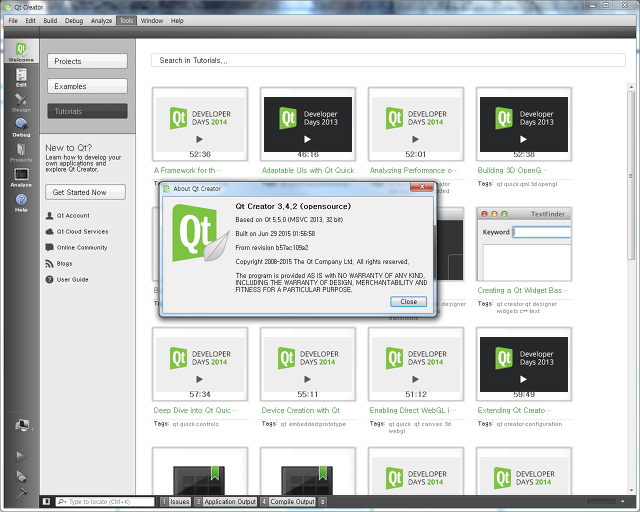Image resolution: width=640 pixels, height=512 pixels.
Task: Open the Application Output pane
Action: (226, 501)
